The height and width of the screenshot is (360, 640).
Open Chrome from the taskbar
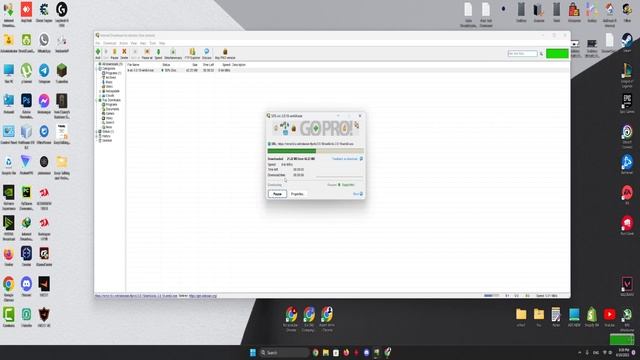pyautogui.click(x=316, y=352)
